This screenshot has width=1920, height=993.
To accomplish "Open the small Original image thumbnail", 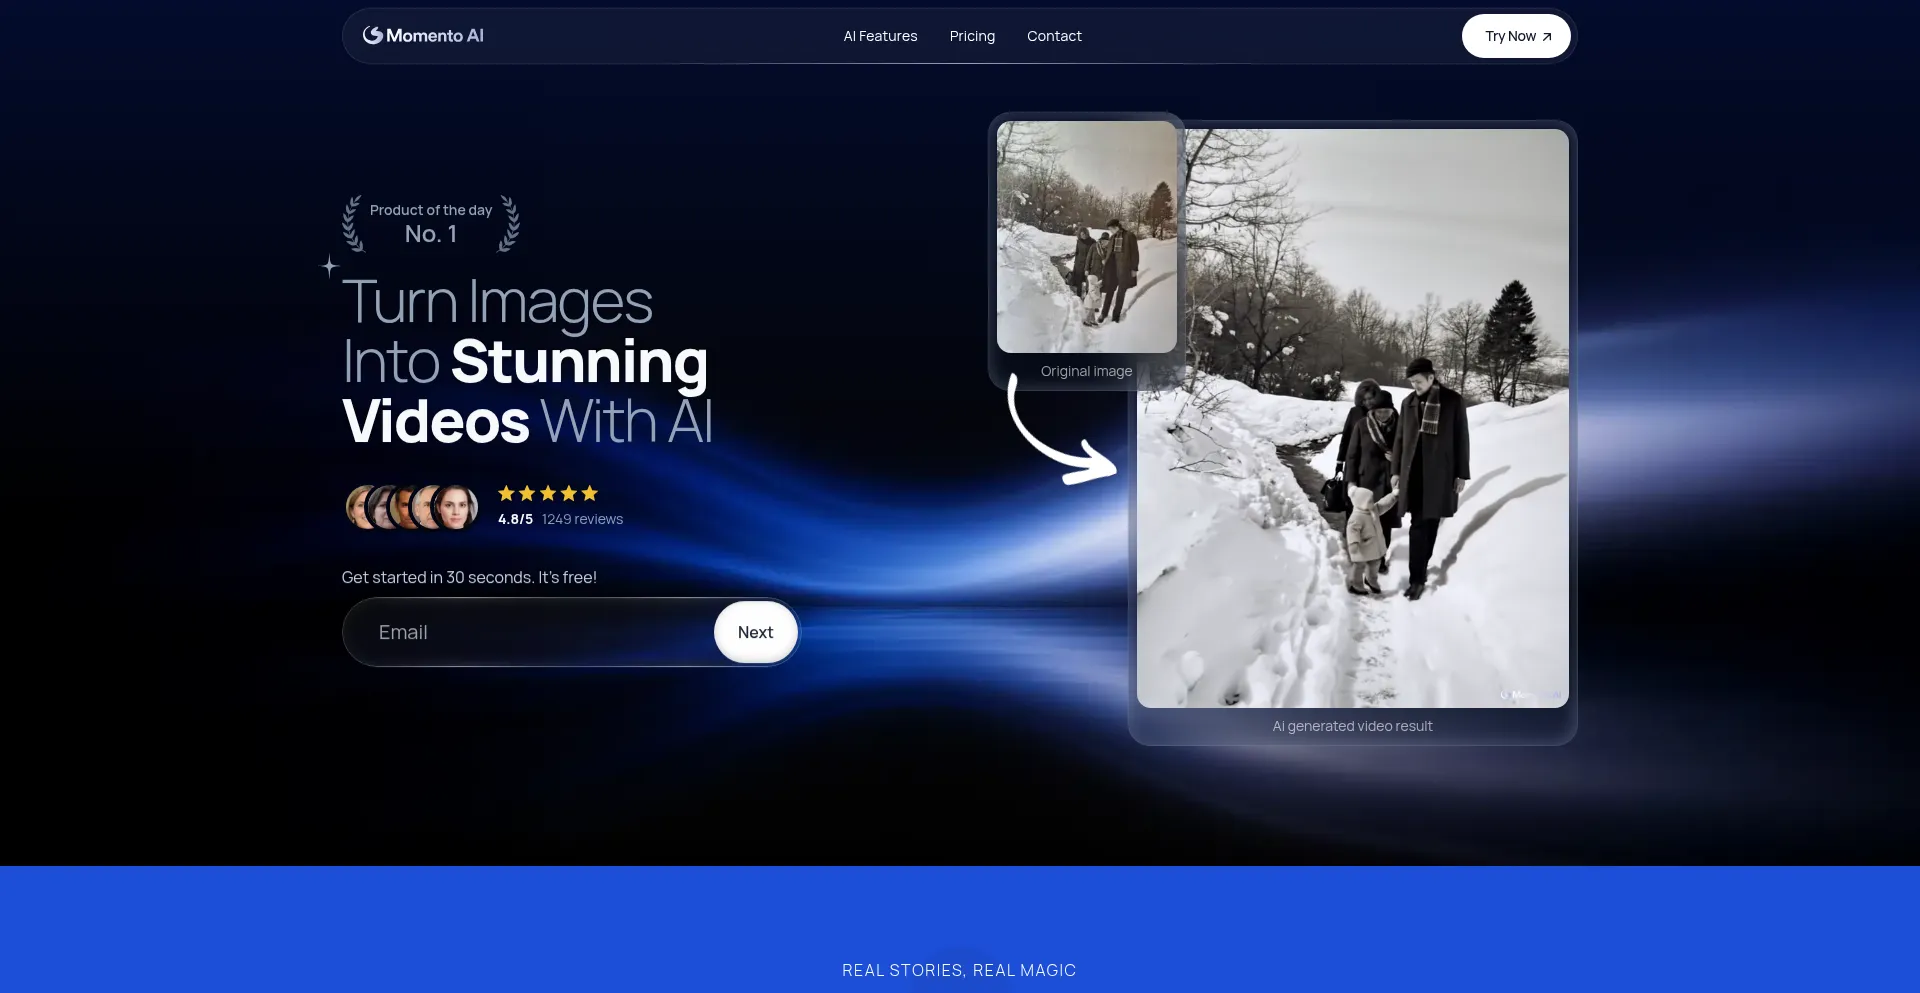I will [1086, 237].
